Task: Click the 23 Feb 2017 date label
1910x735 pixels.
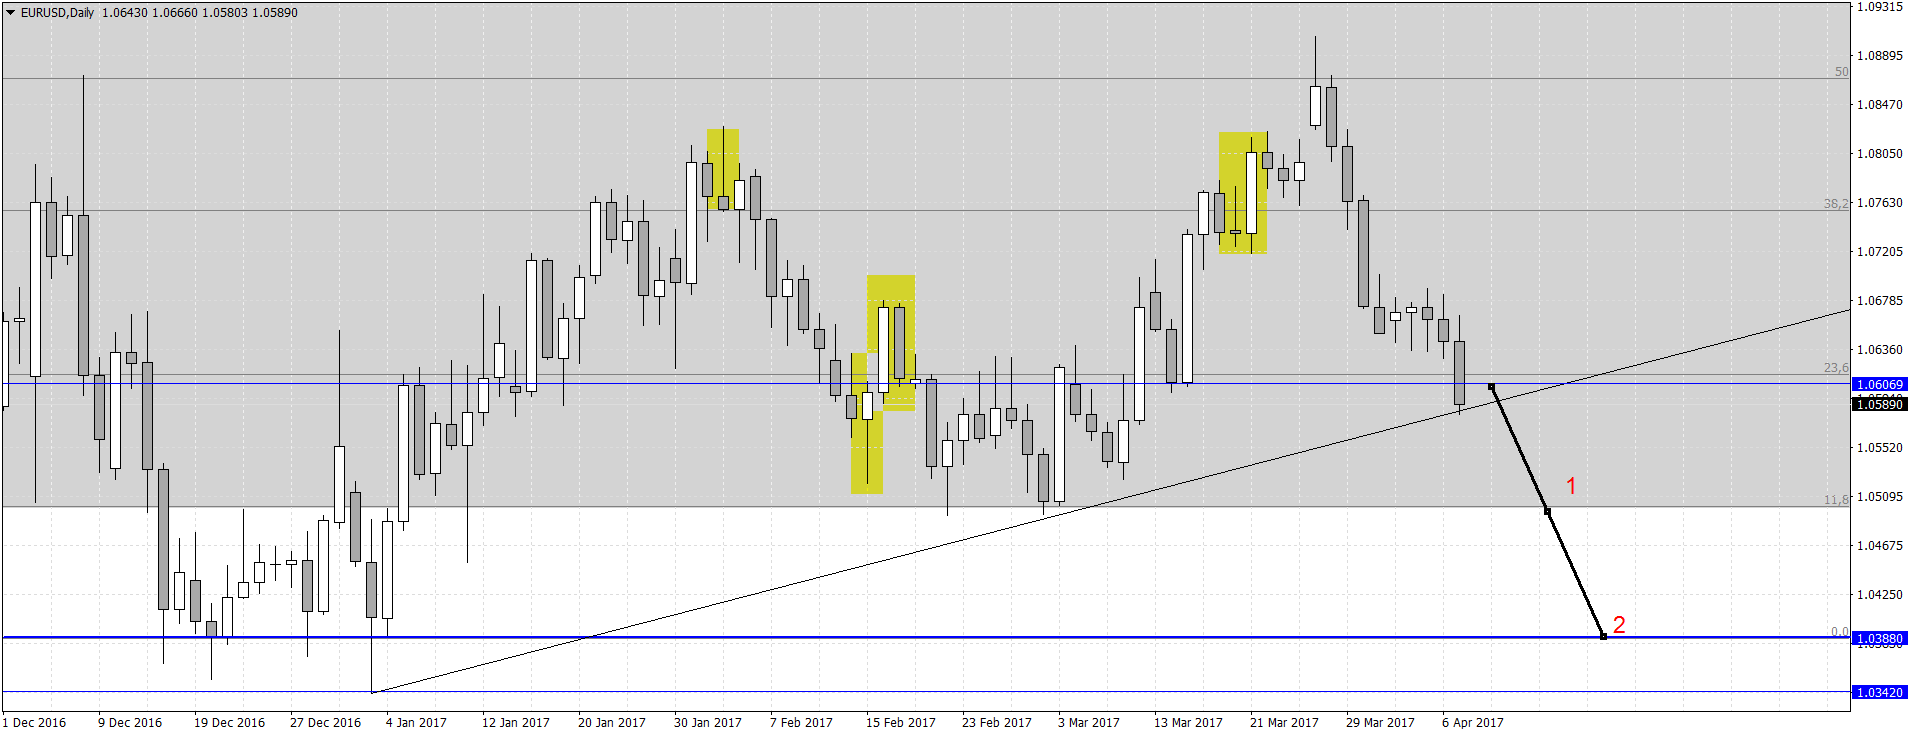Action: [x=997, y=723]
